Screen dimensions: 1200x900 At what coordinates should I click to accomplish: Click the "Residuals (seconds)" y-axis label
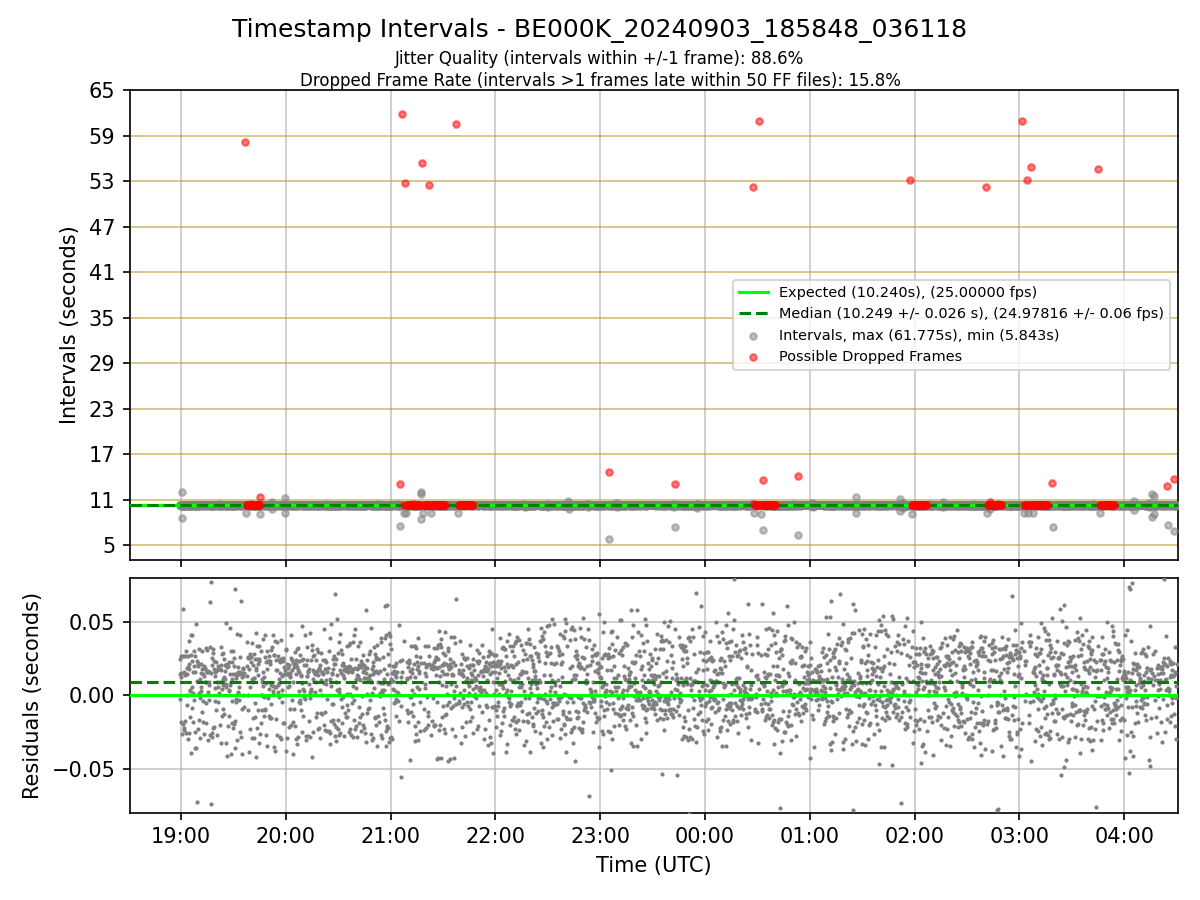(x=32, y=696)
